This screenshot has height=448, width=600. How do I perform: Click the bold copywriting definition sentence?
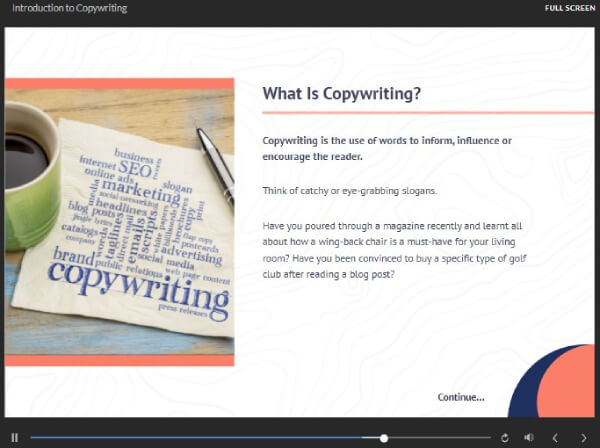coord(388,148)
